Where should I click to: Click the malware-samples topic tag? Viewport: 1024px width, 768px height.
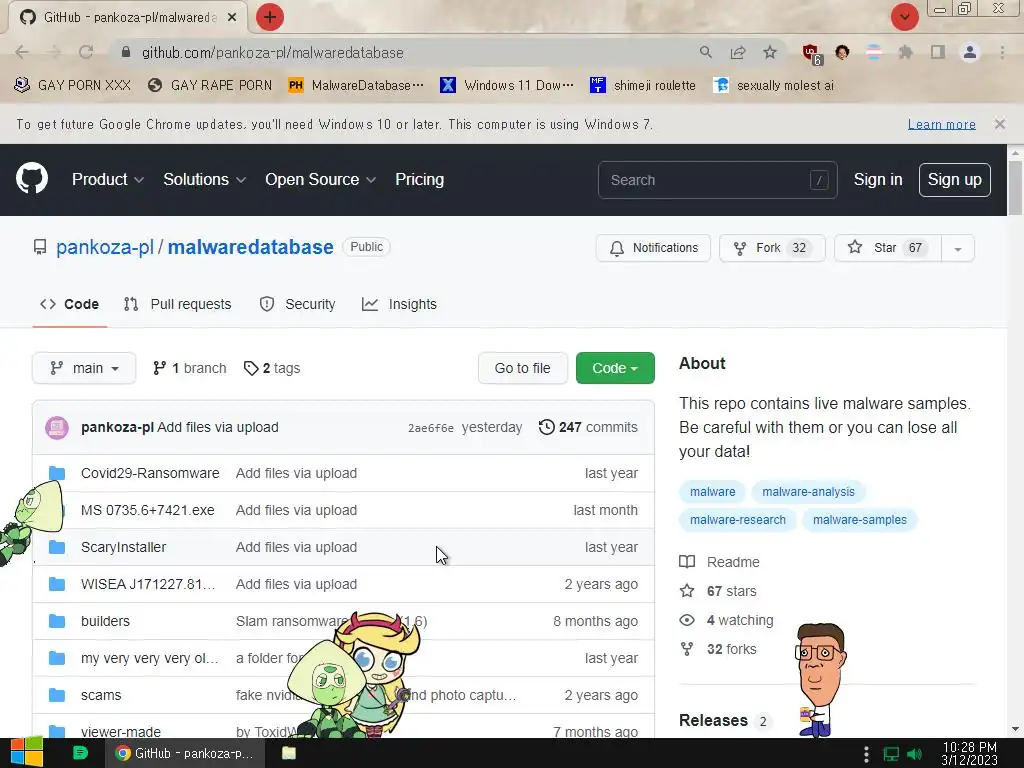click(859, 520)
